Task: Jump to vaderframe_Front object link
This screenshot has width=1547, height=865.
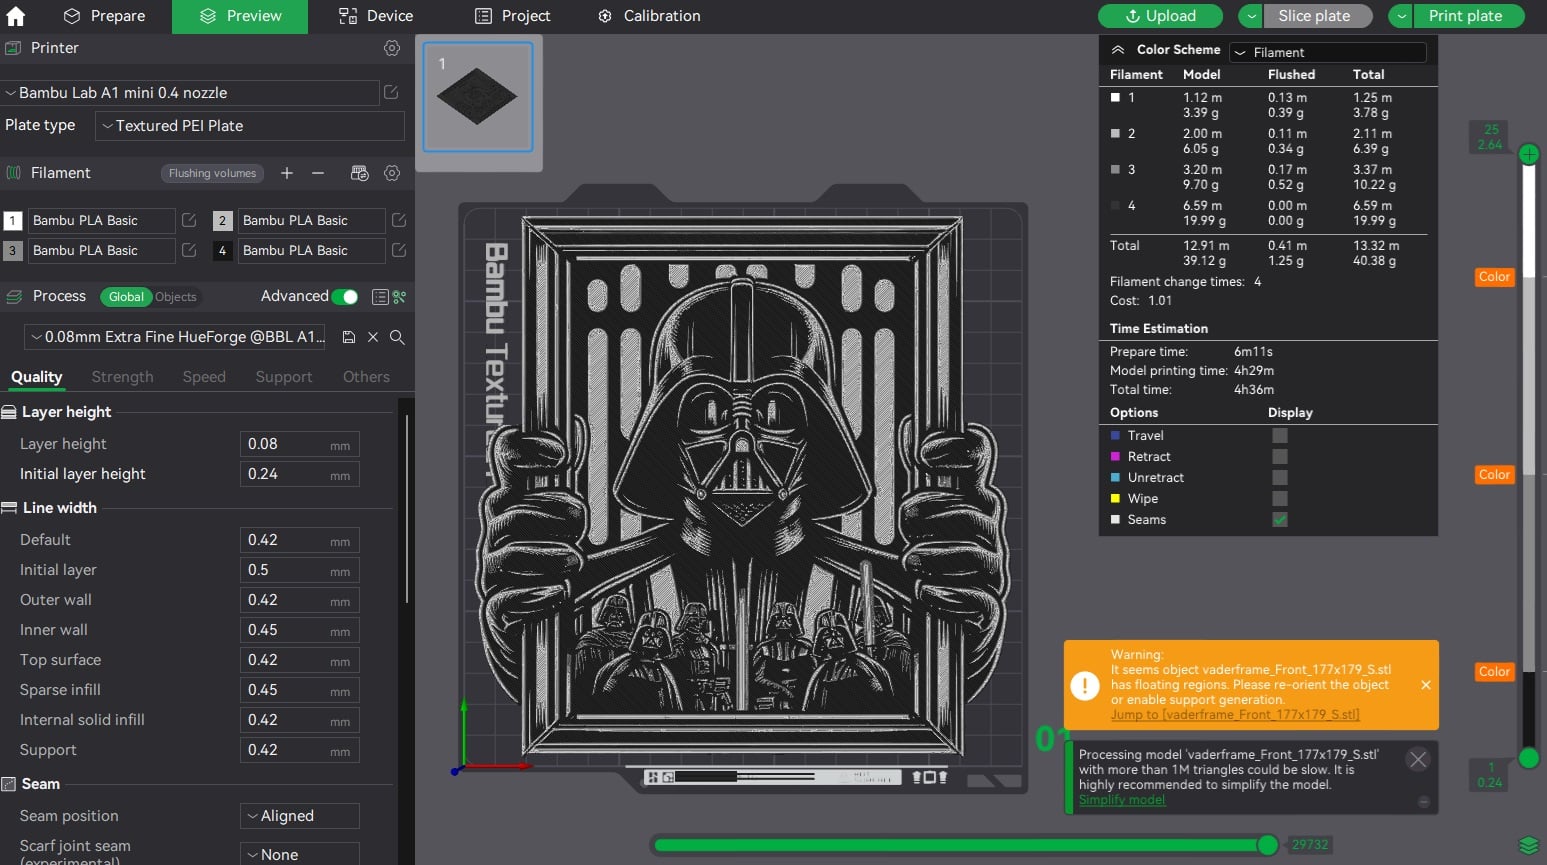Action: click(1235, 715)
